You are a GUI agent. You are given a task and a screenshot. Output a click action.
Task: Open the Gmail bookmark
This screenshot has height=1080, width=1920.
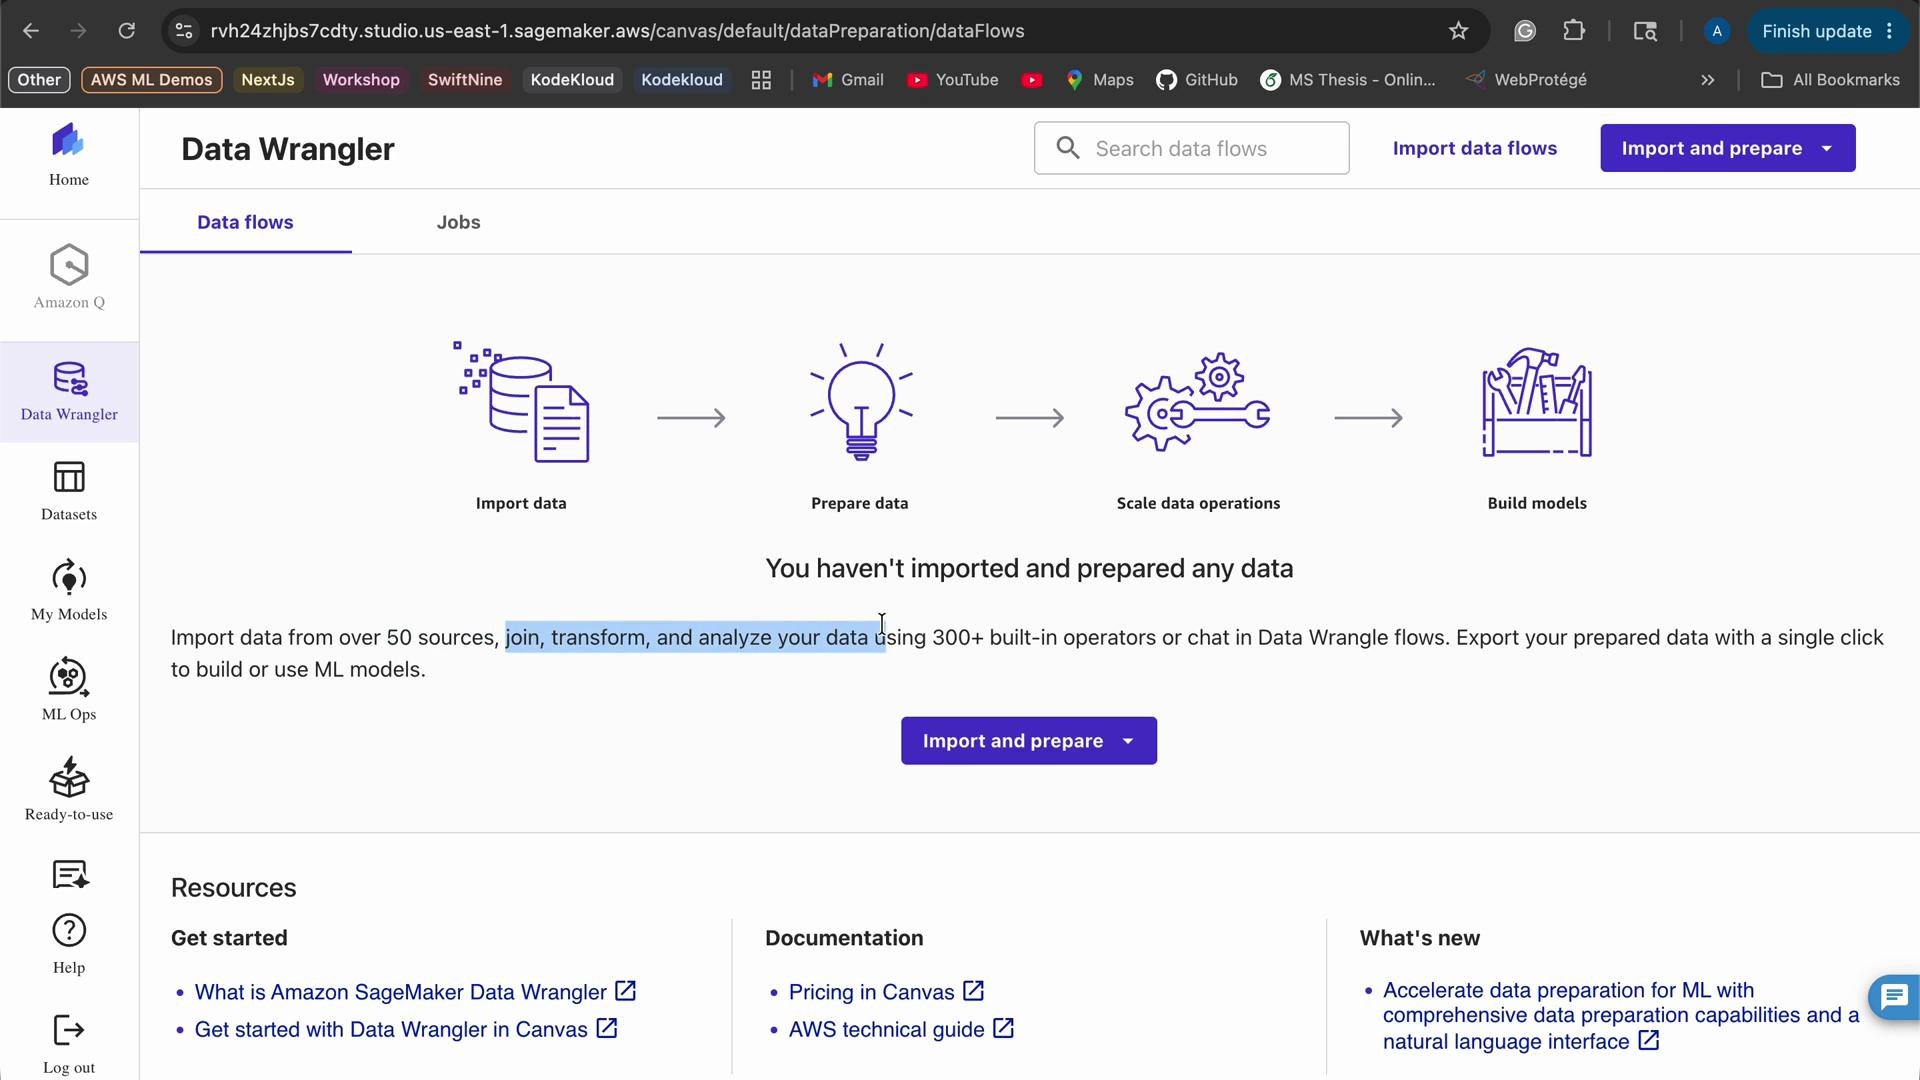pos(848,80)
